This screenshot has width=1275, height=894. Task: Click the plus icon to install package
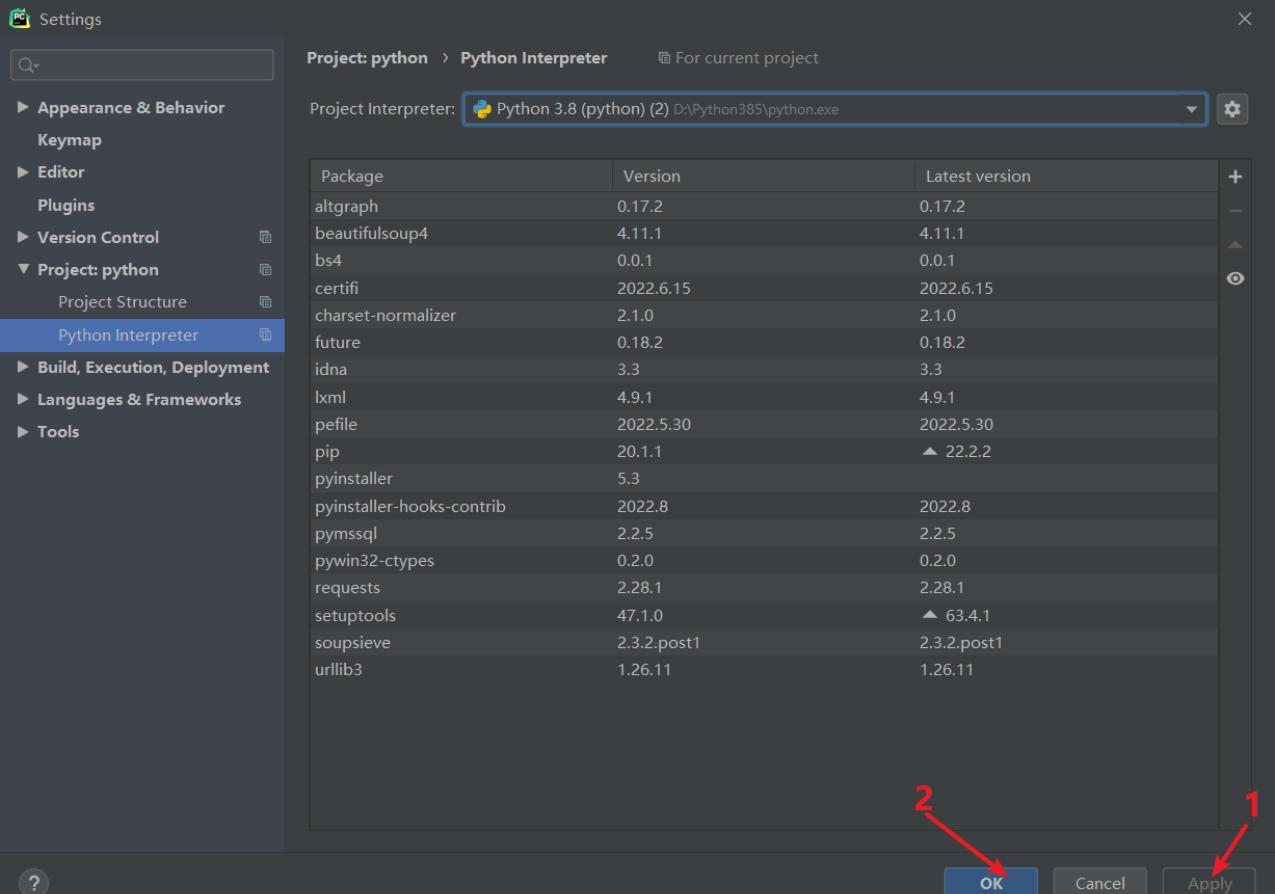click(1235, 177)
